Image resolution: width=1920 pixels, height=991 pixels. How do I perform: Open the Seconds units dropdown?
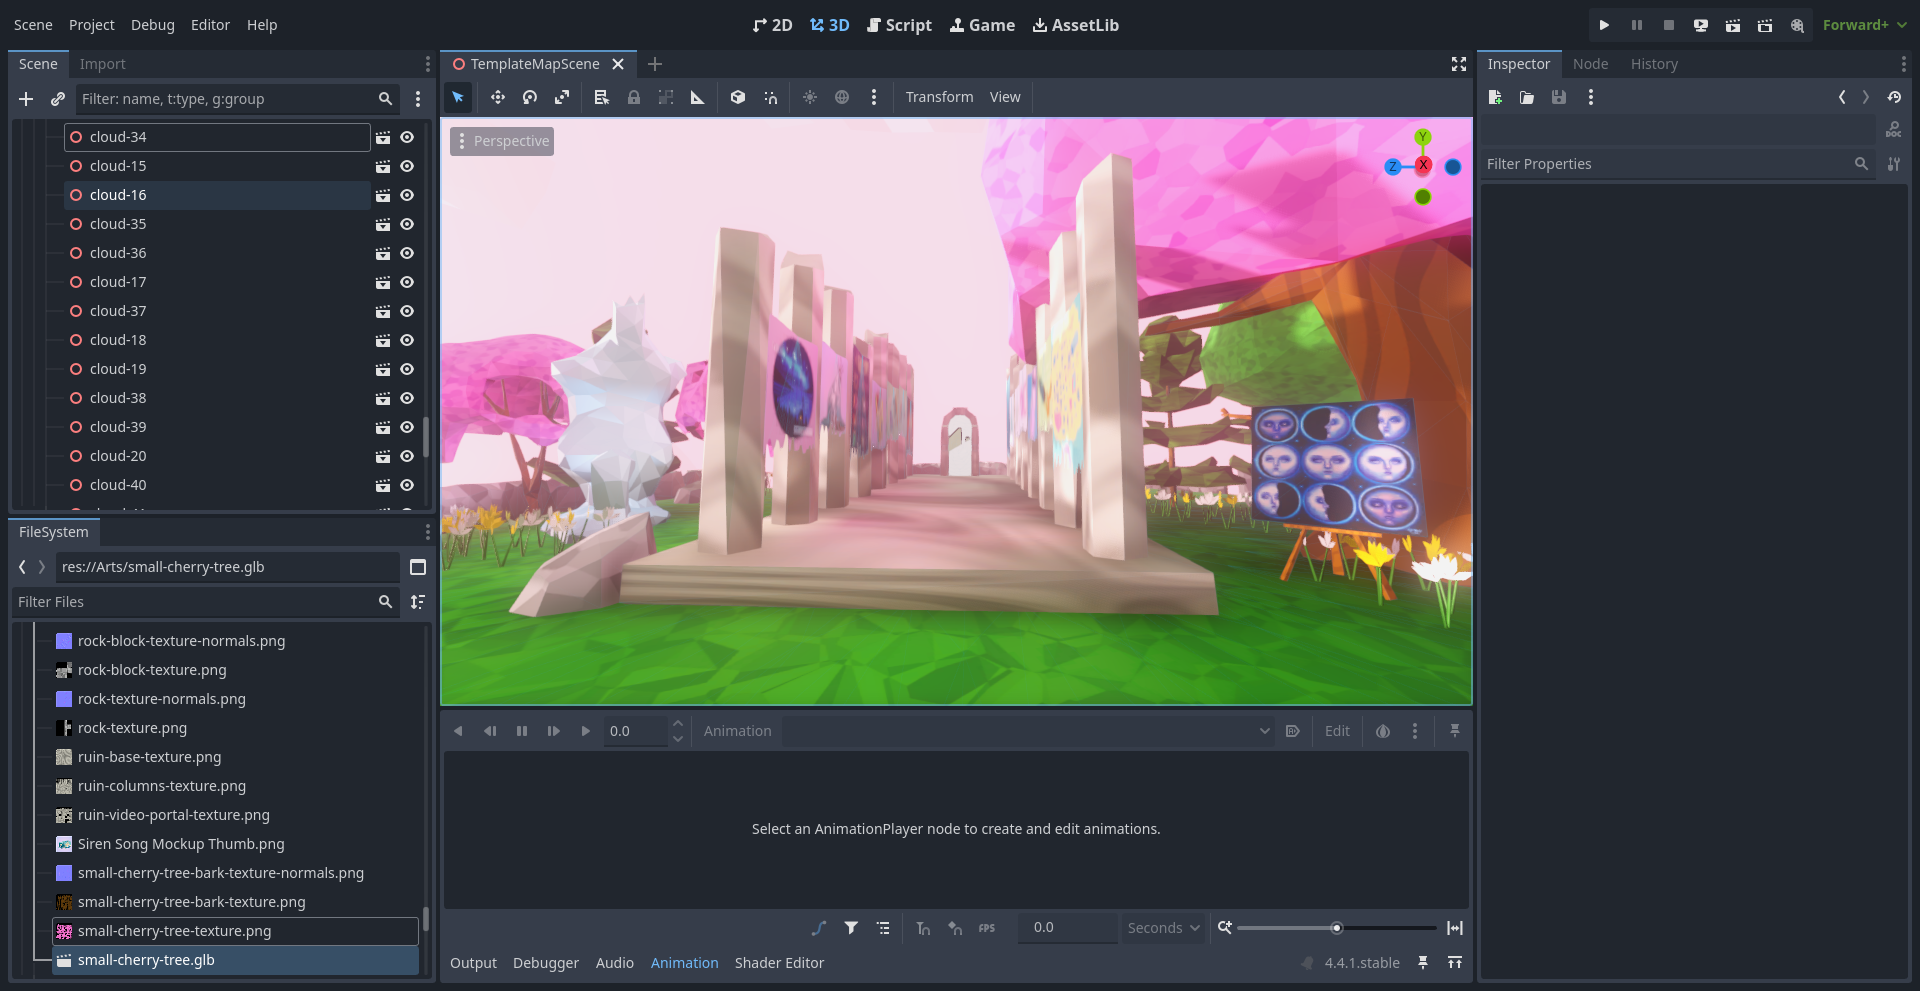click(1163, 928)
